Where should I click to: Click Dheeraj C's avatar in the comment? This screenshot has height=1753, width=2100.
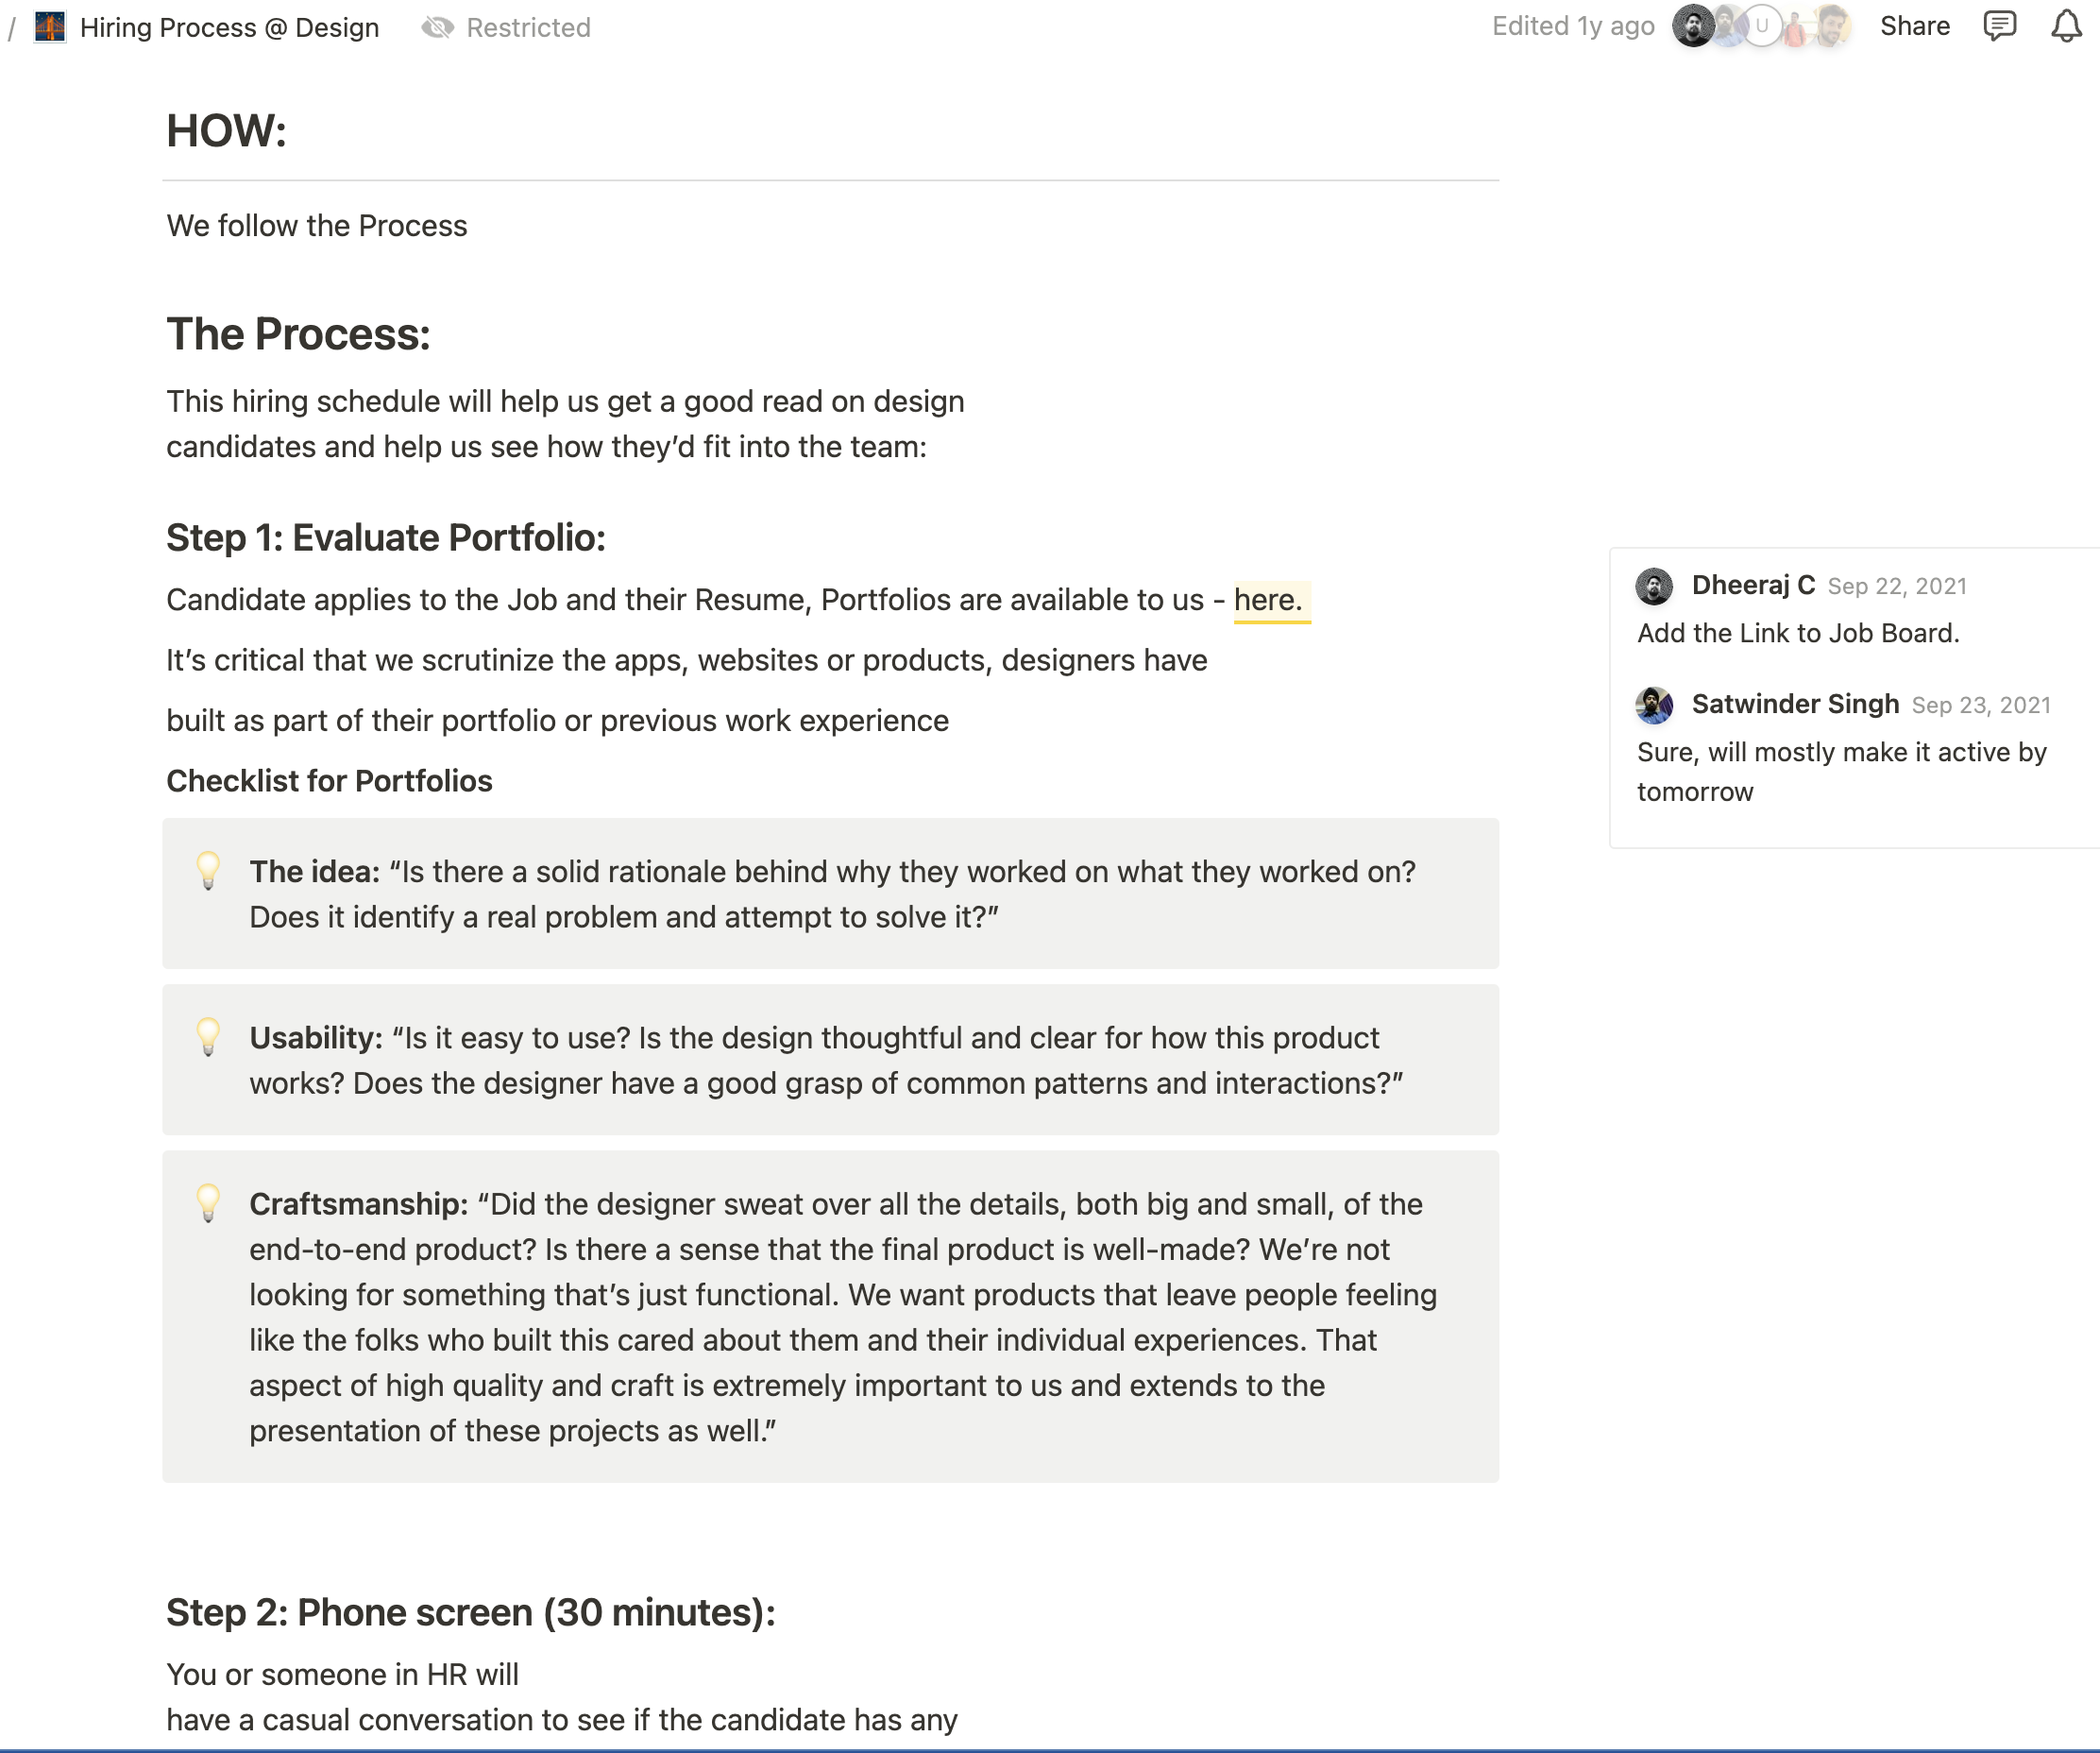[1654, 587]
